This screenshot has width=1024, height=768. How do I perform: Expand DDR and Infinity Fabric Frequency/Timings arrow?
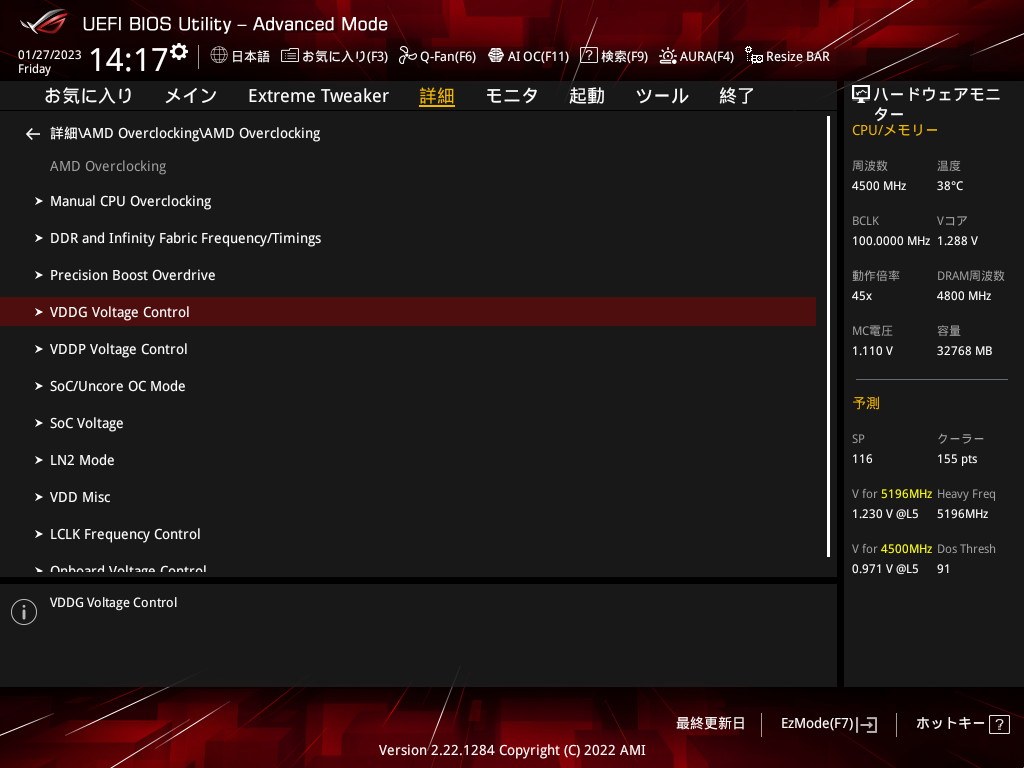(x=39, y=238)
